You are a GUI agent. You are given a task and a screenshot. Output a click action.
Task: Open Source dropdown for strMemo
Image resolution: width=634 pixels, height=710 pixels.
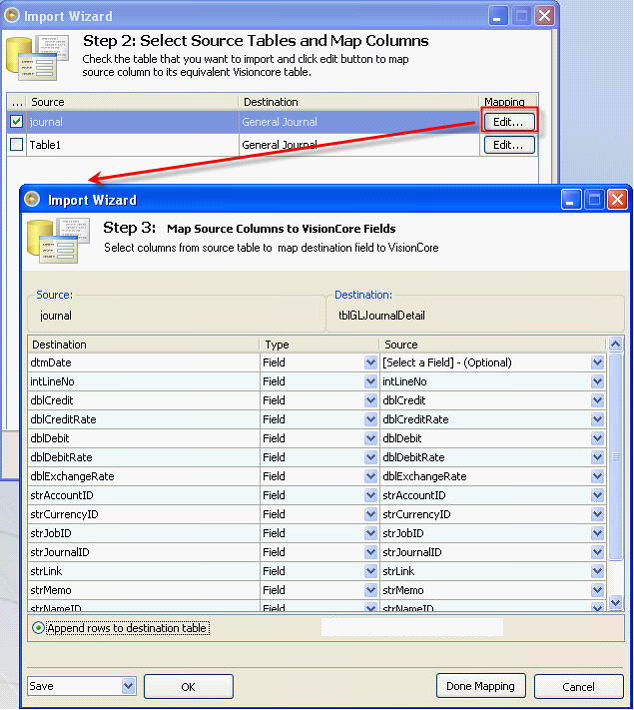597,590
